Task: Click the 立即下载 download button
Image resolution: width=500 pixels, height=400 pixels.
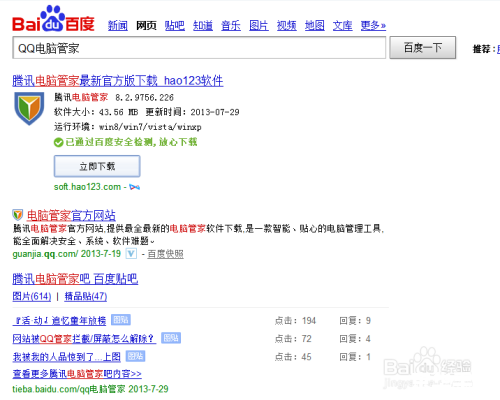Action: coord(97,166)
